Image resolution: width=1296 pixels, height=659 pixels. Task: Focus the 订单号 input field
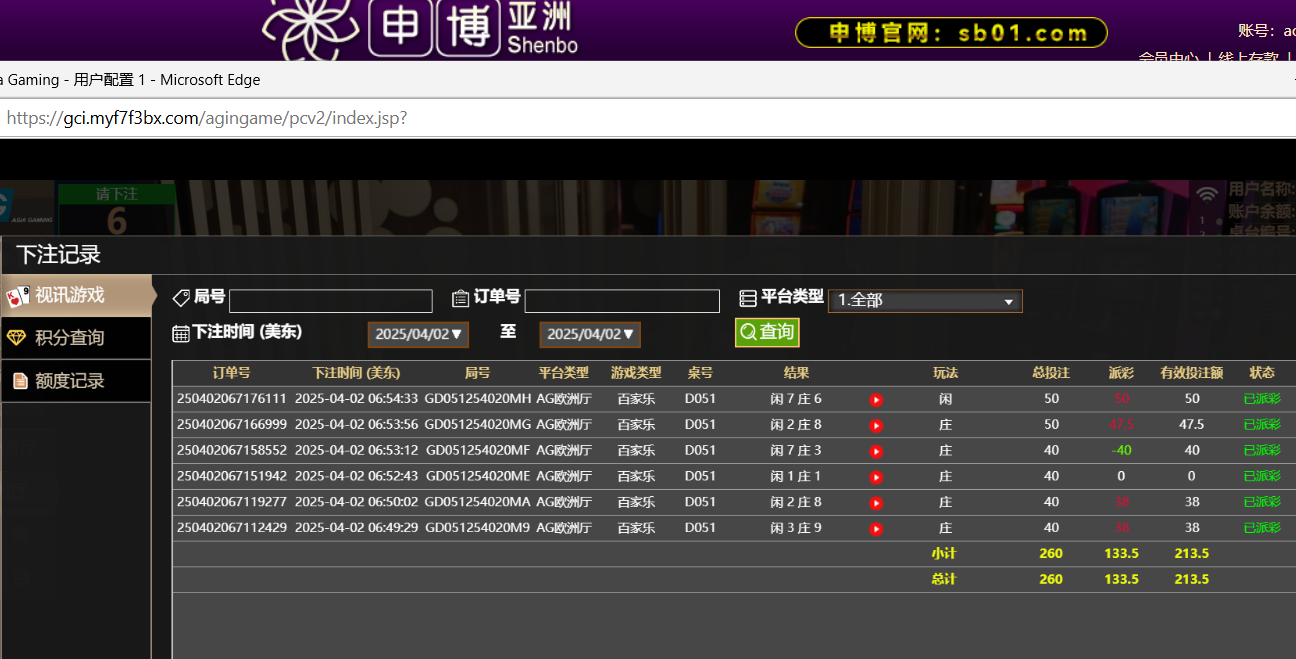pos(621,301)
